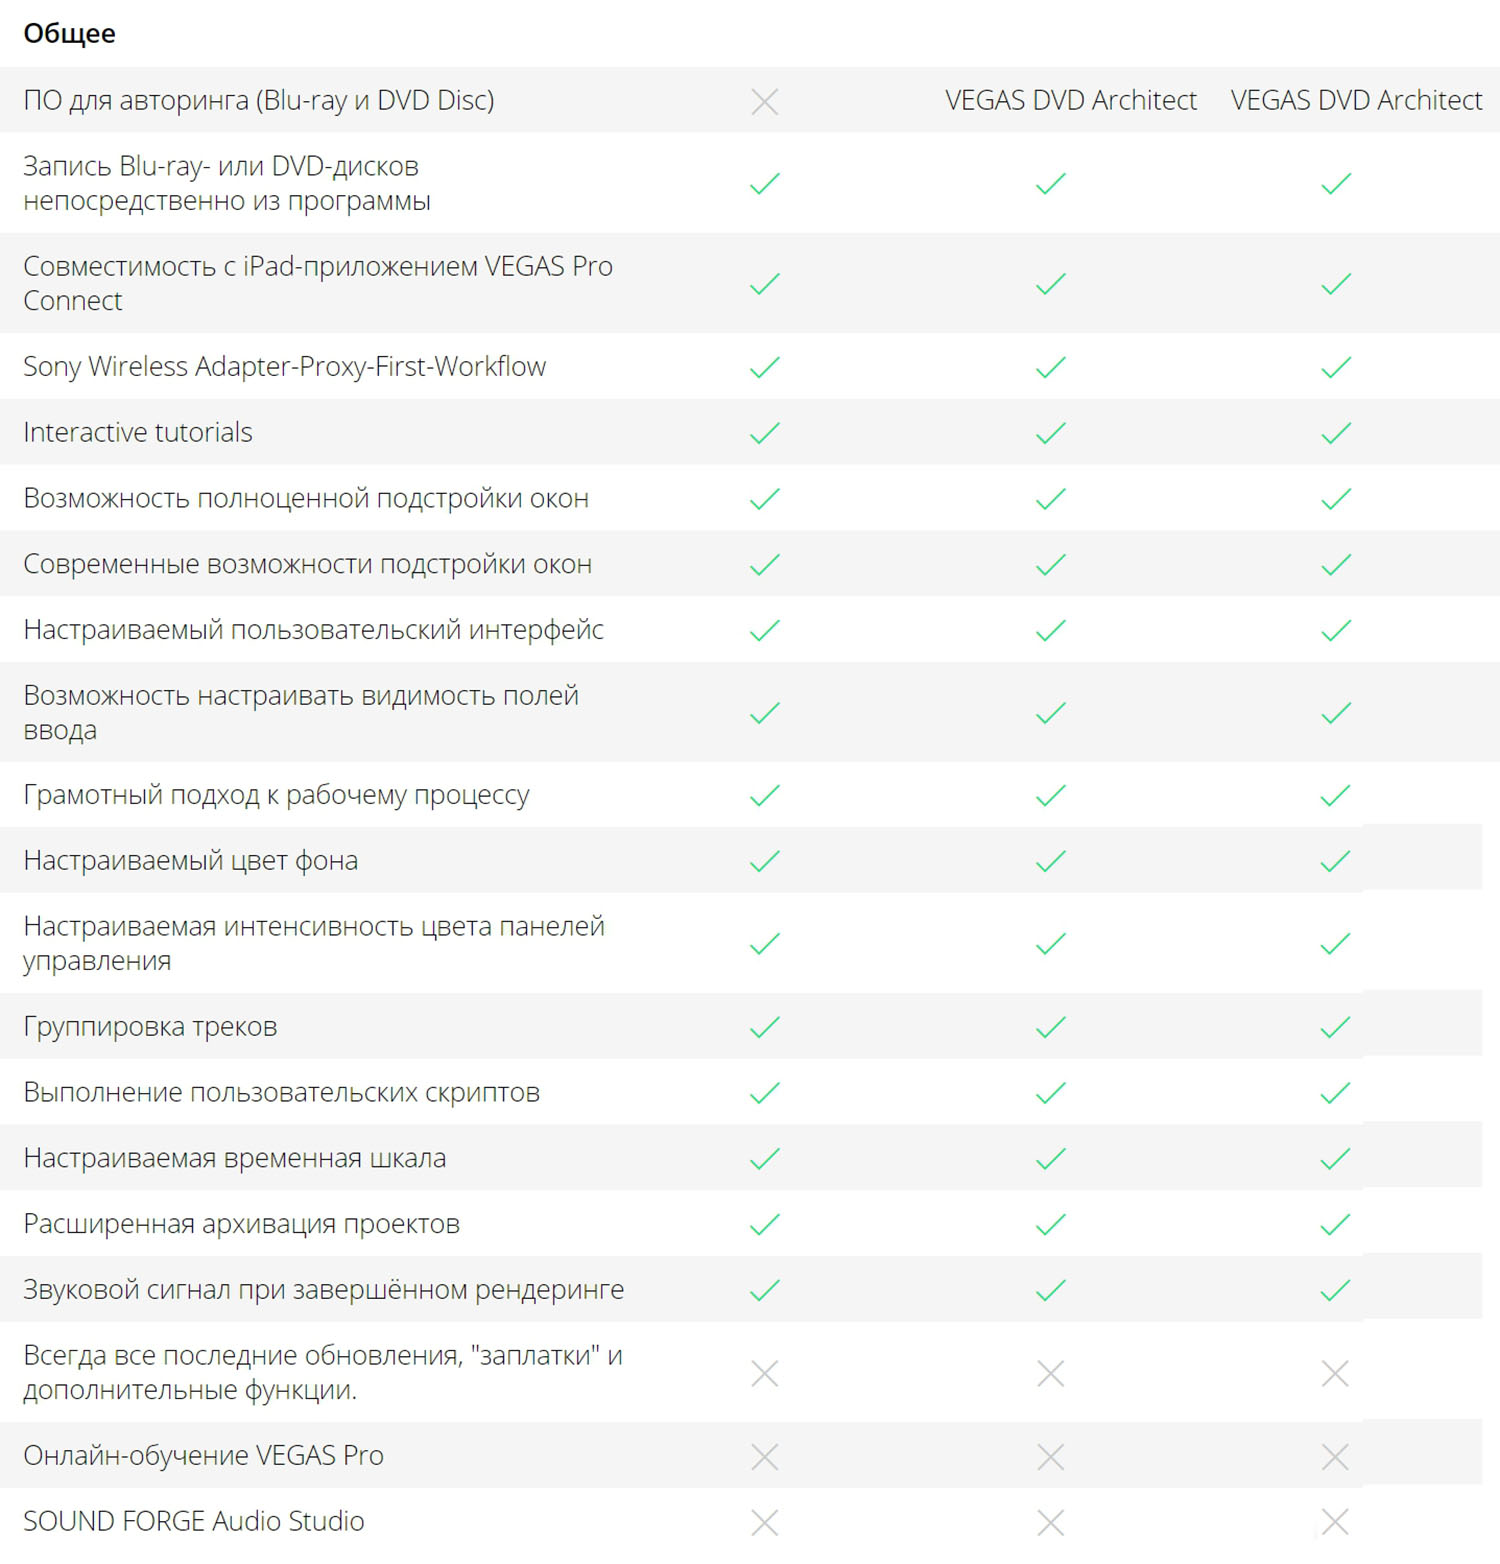Image resolution: width=1500 pixels, height=1564 pixels.
Task: Click the last-column checkmark for Грамотный подход row
Action: [x=1336, y=795]
